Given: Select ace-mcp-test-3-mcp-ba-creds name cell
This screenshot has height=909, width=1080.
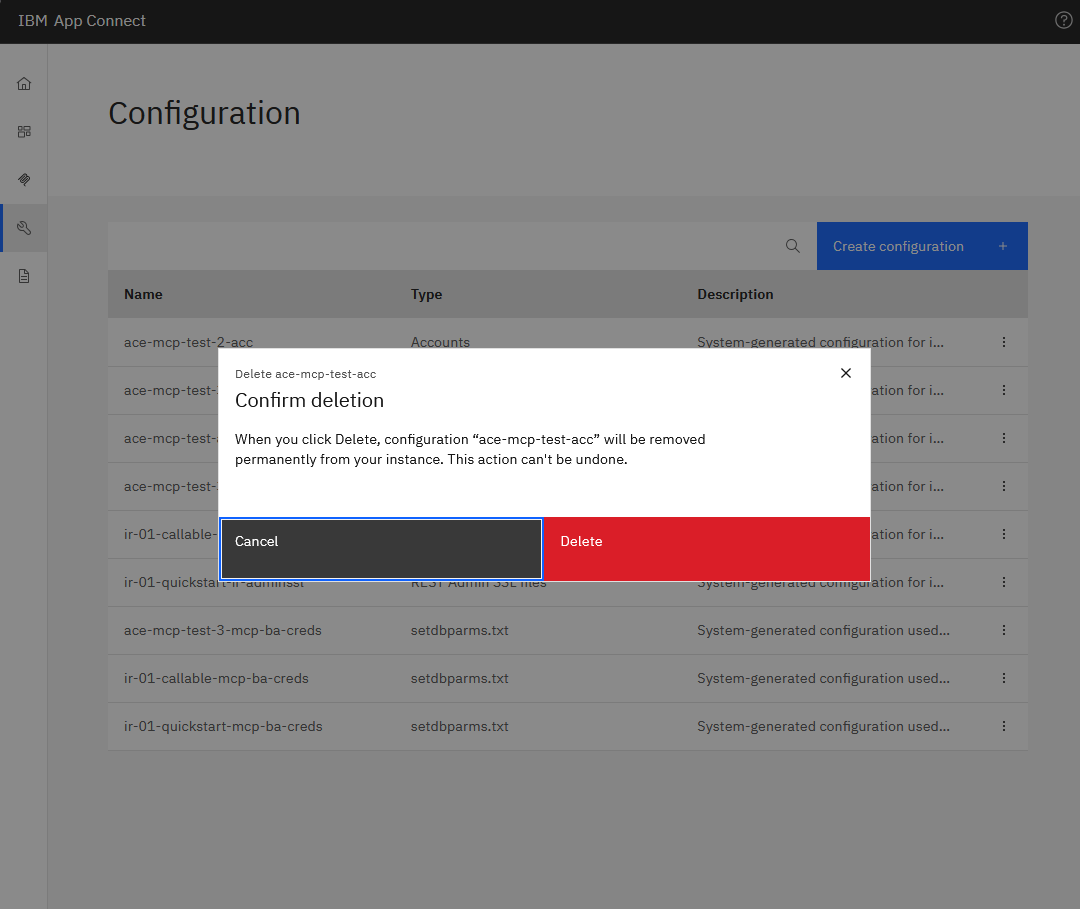Looking at the screenshot, I should 222,630.
